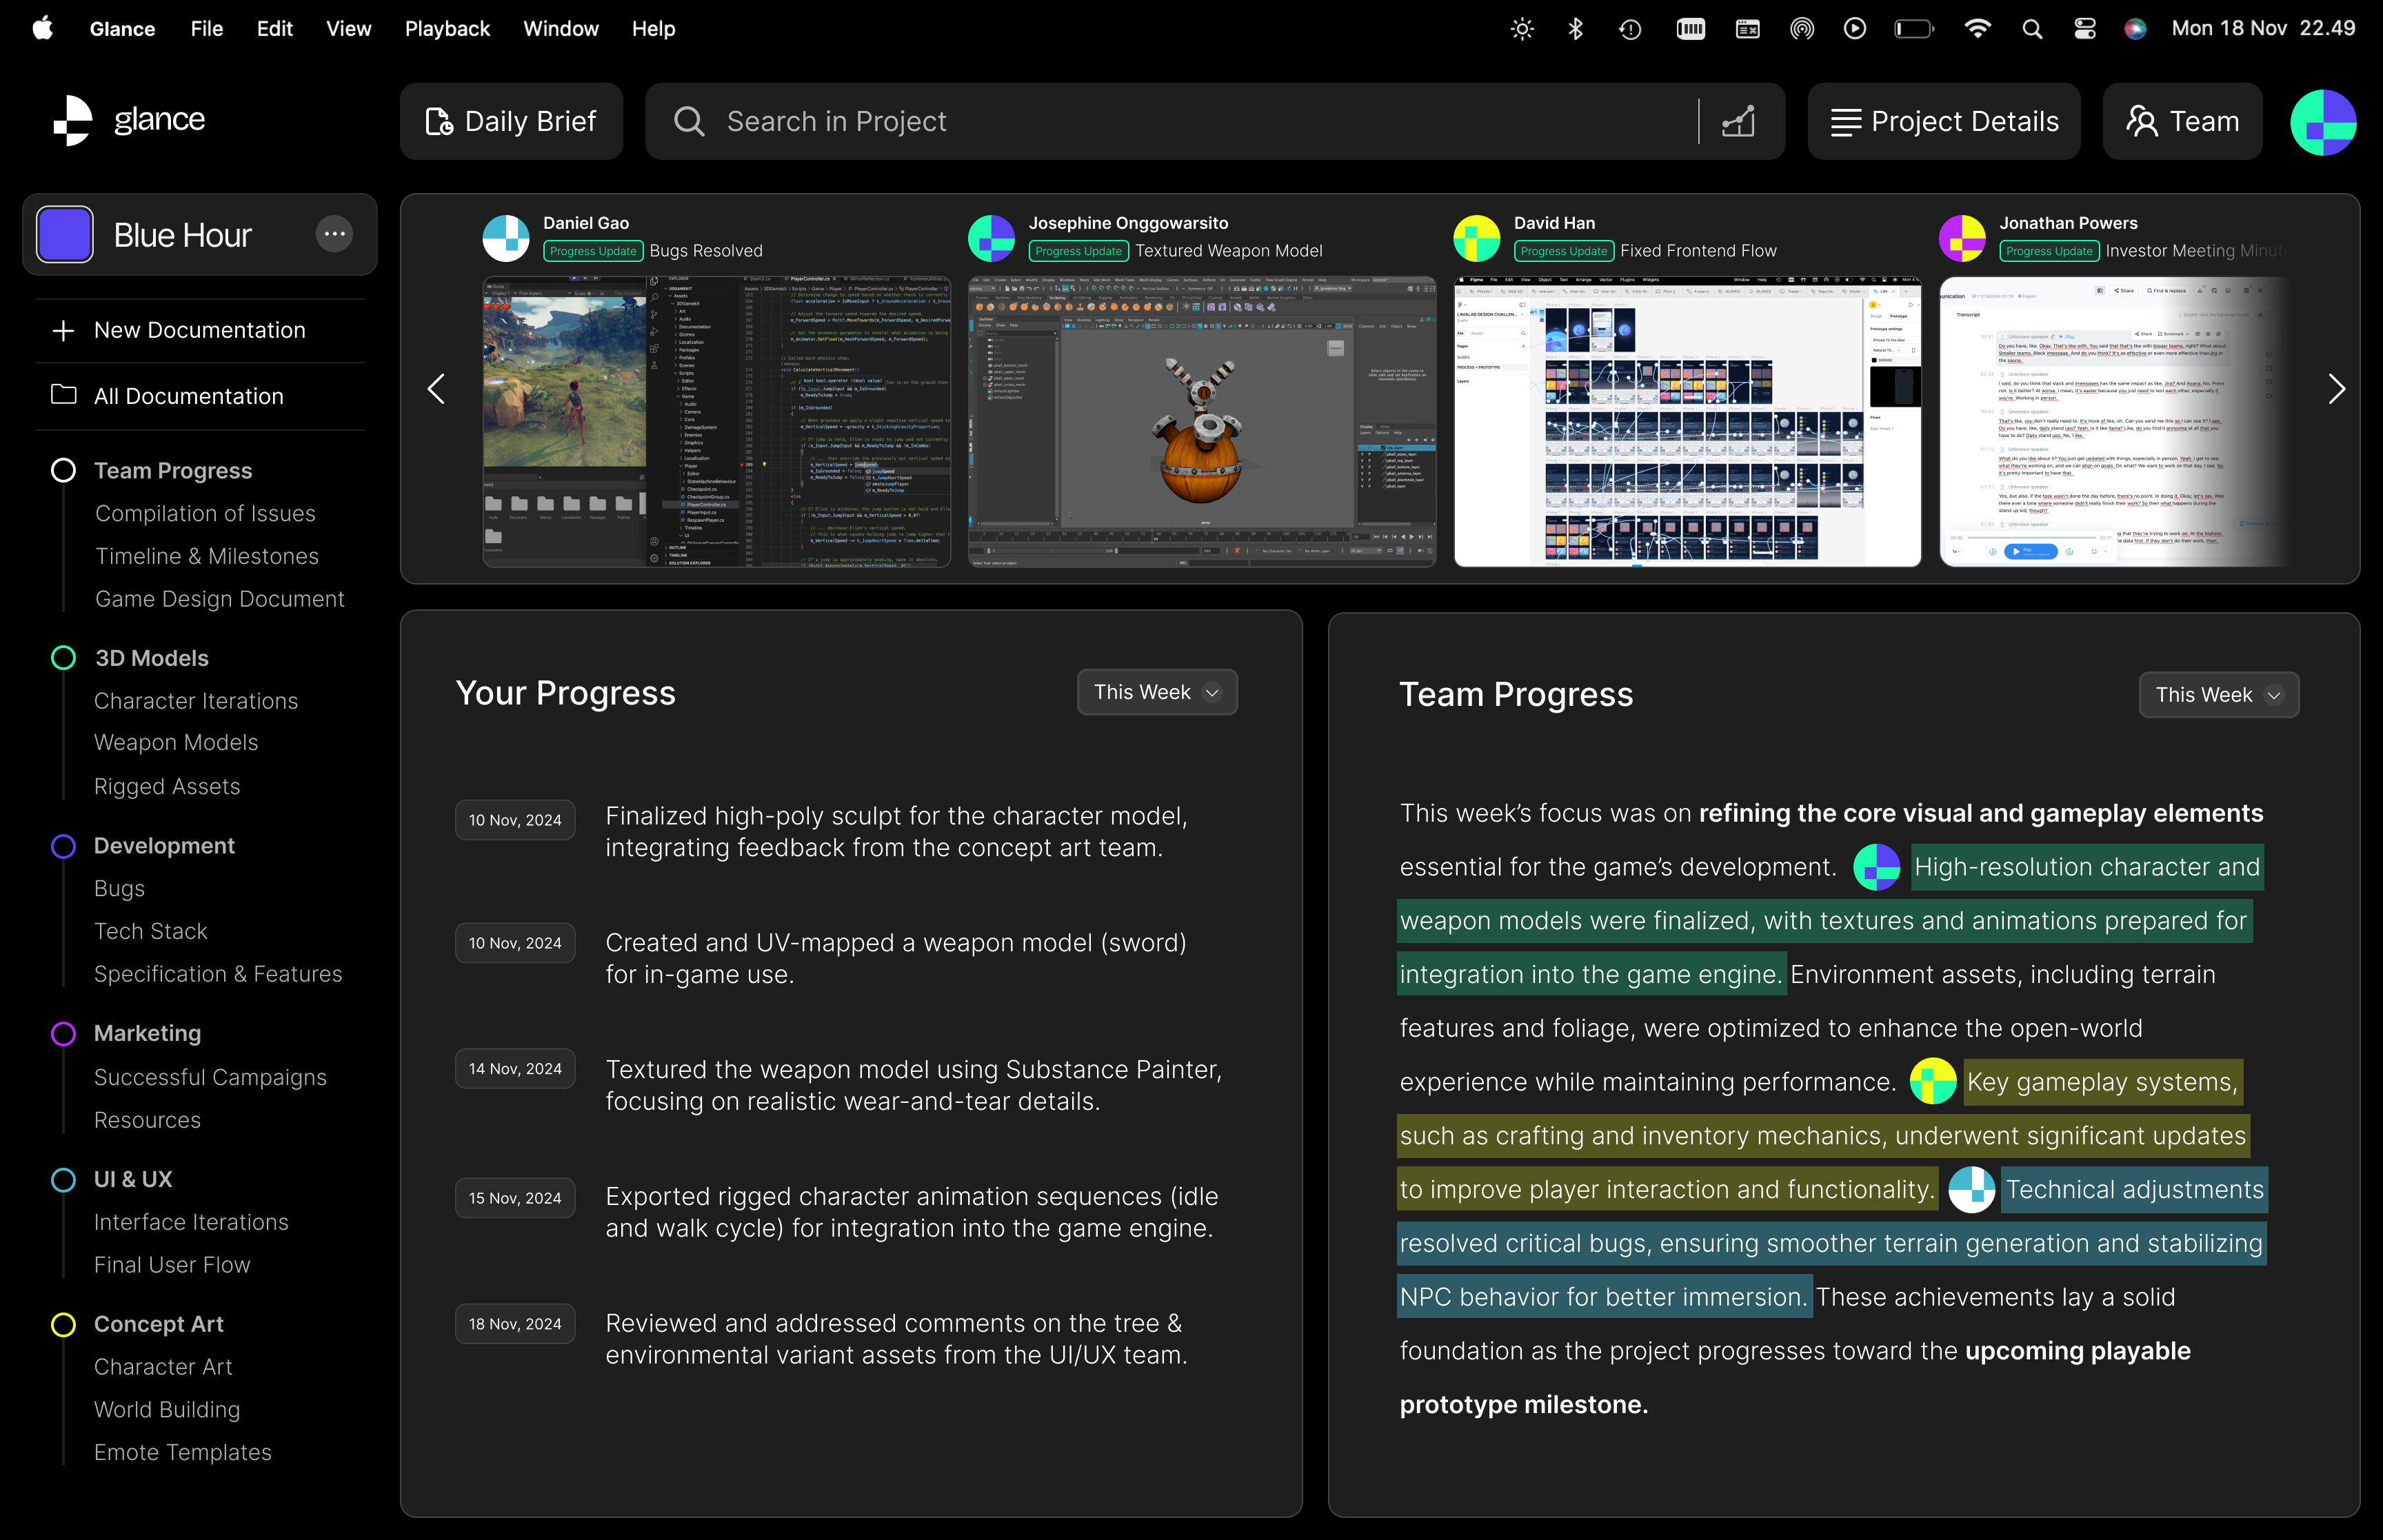The height and width of the screenshot is (1540, 2383).
Task: Click the Siri icon in the menu bar
Action: [2135, 29]
